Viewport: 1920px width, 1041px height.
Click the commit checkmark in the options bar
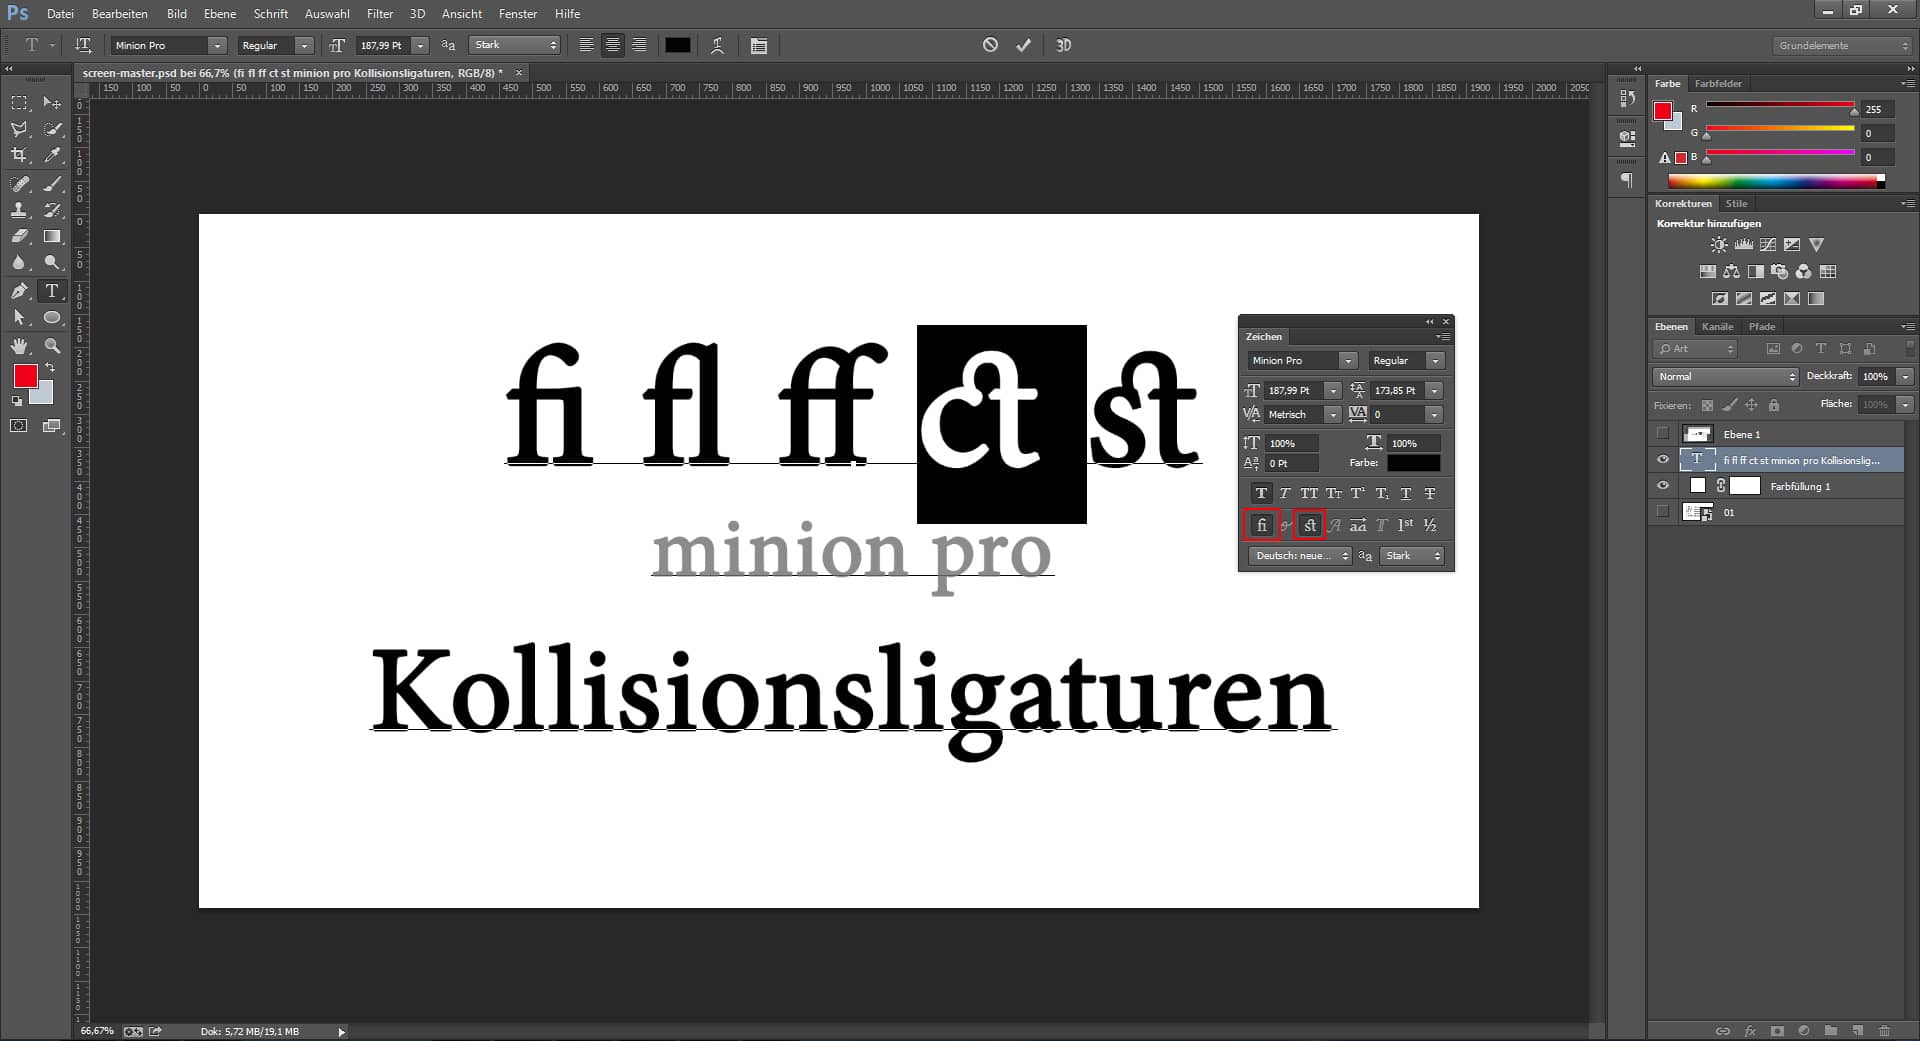(x=1022, y=45)
